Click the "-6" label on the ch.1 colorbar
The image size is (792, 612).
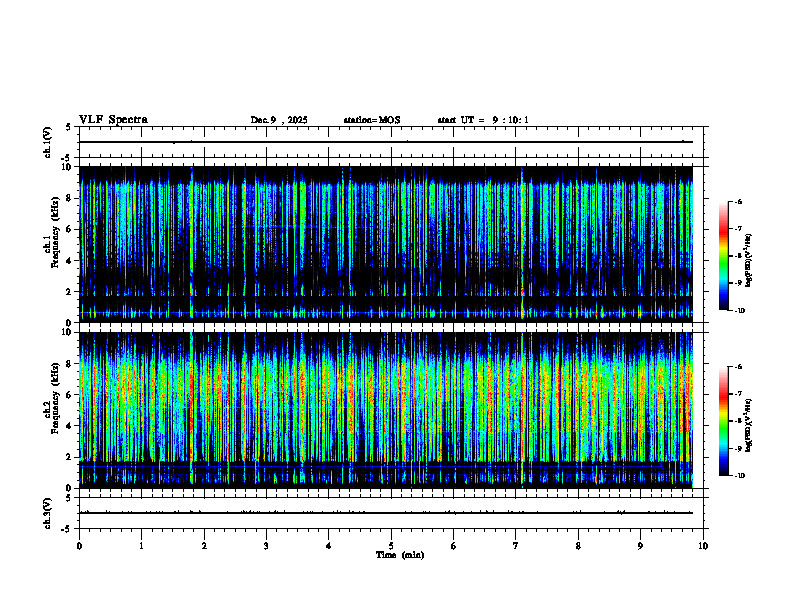click(739, 201)
